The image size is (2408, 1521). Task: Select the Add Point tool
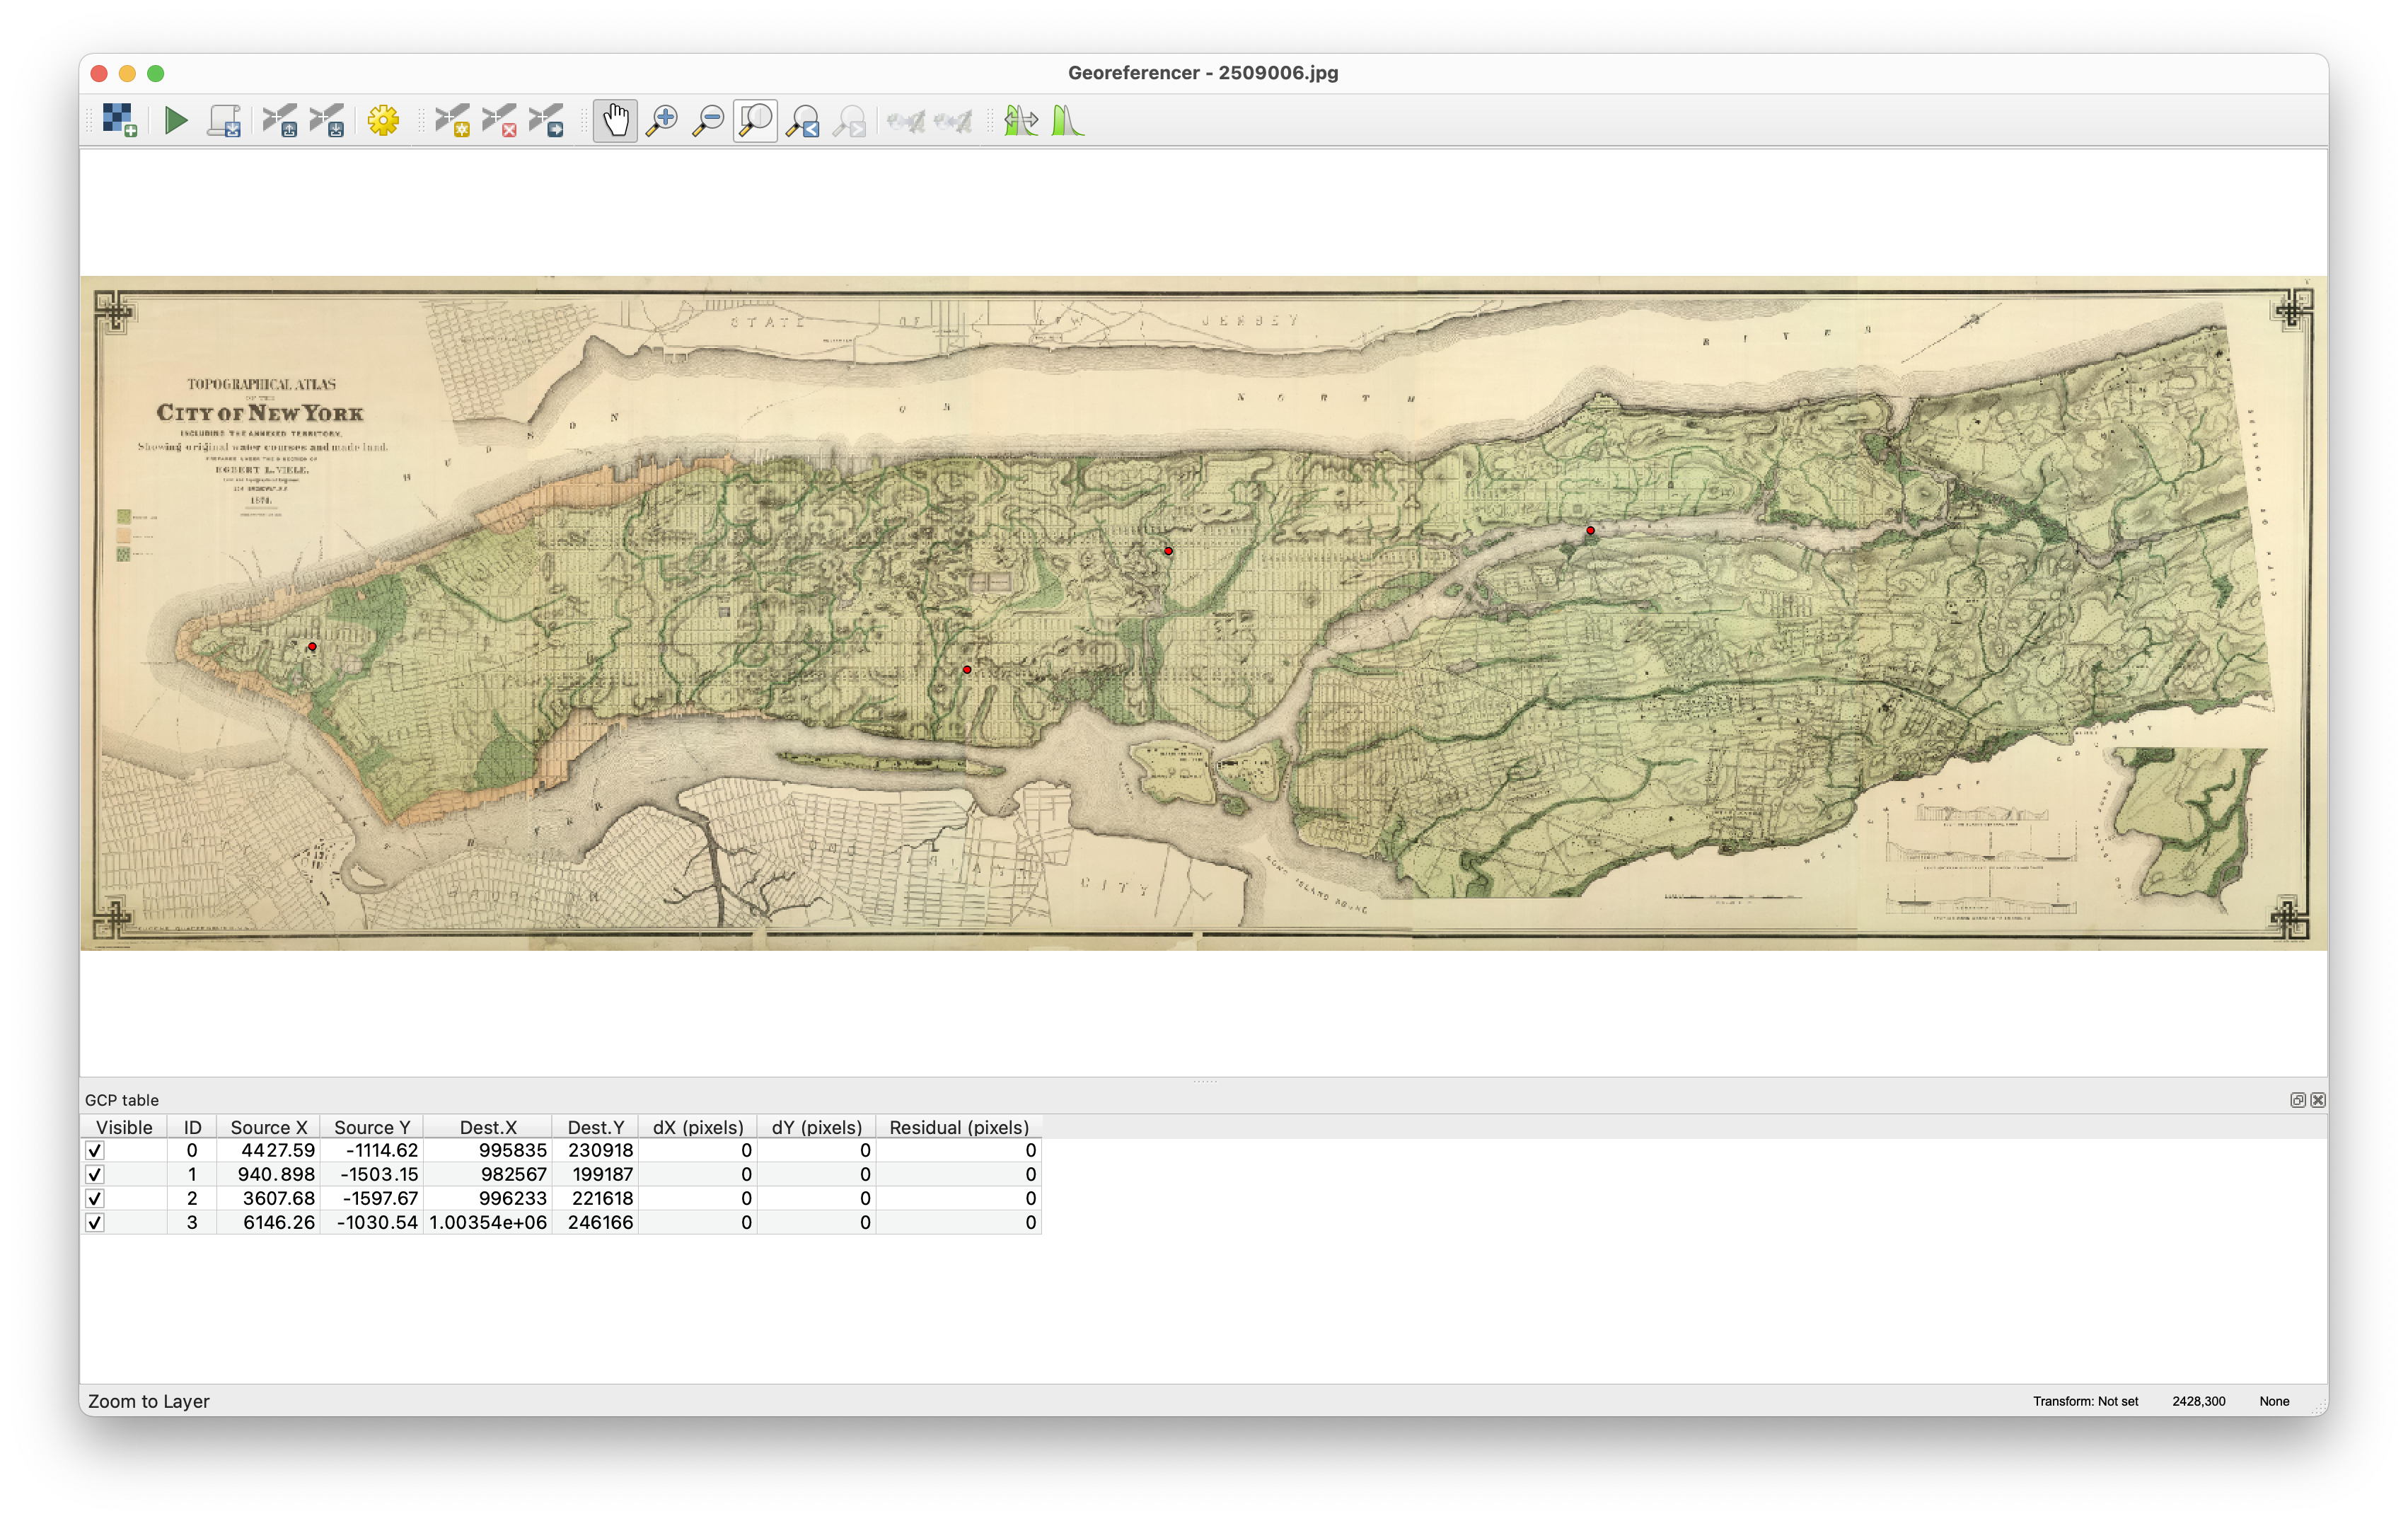[453, 121]
